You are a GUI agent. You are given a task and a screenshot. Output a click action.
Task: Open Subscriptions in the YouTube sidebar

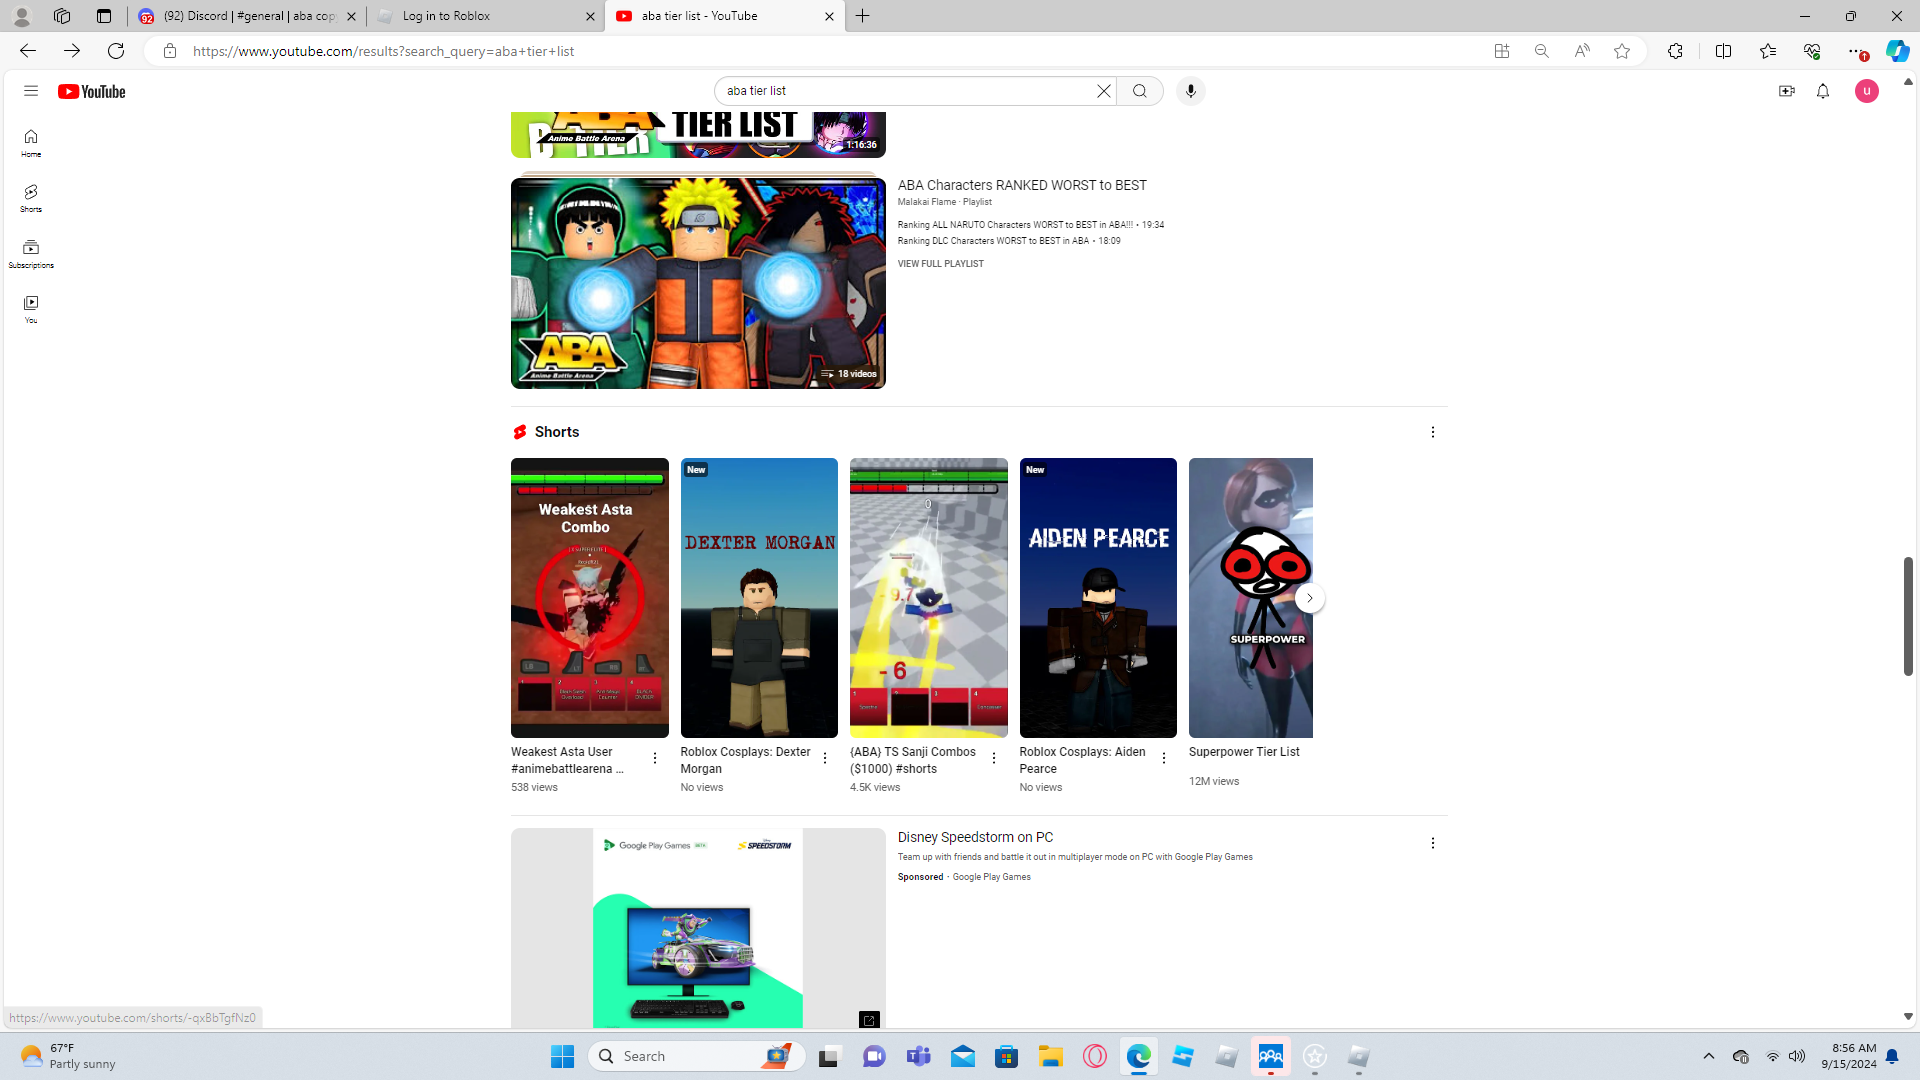tap(31, 254)
